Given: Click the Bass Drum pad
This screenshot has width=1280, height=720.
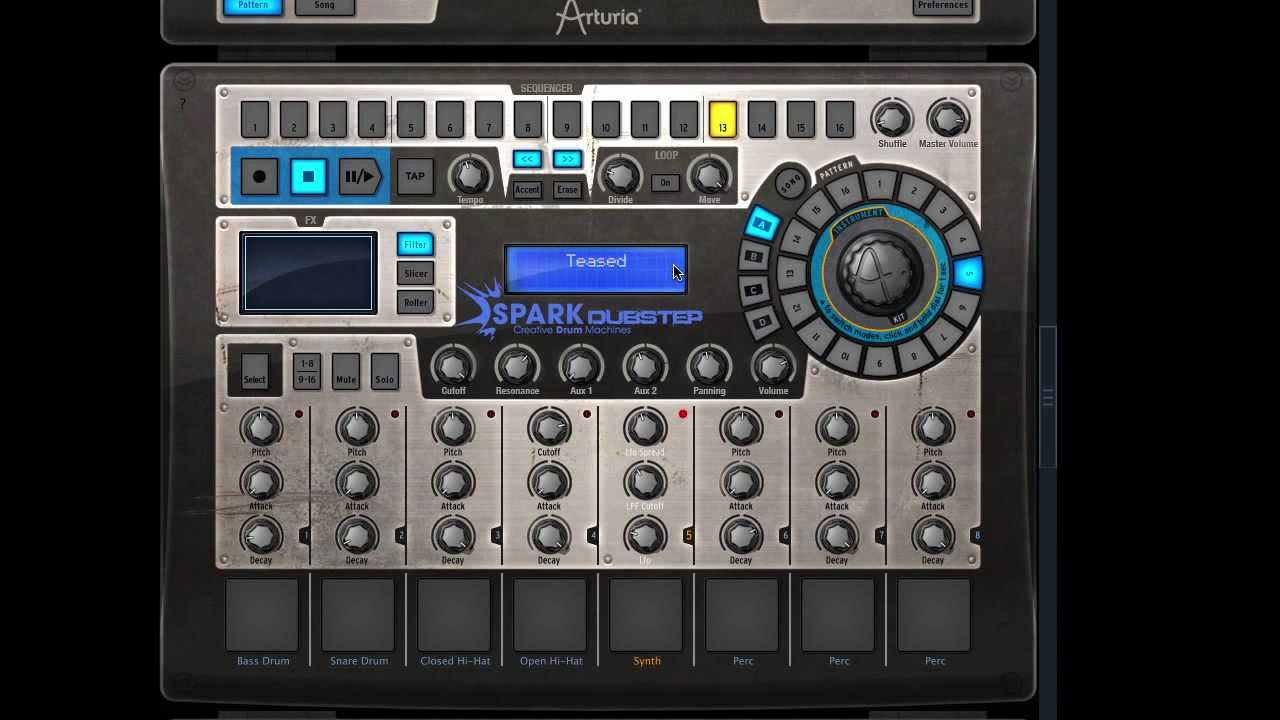Looking at the screenshot, I should point(262,614).
